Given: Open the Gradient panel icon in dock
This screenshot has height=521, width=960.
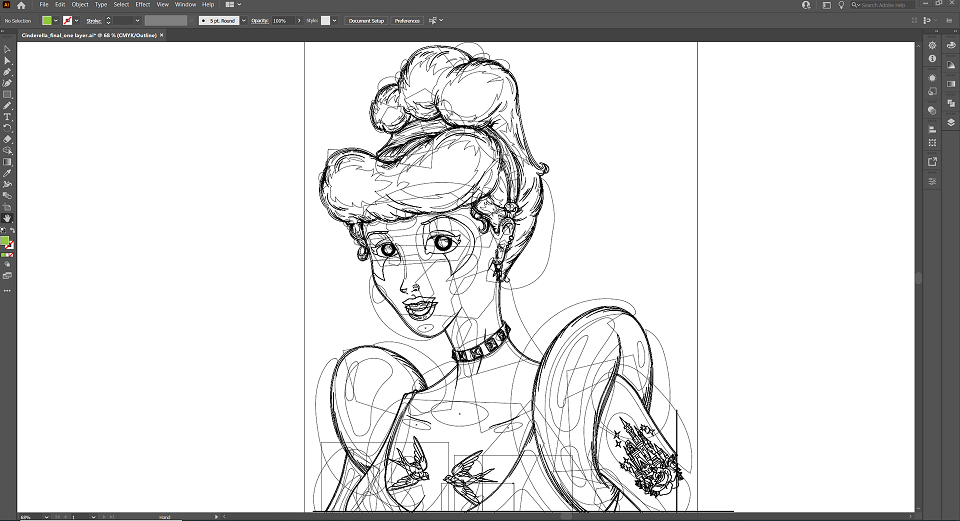Looking at the screenshot, I should click(x=951, y=84).
